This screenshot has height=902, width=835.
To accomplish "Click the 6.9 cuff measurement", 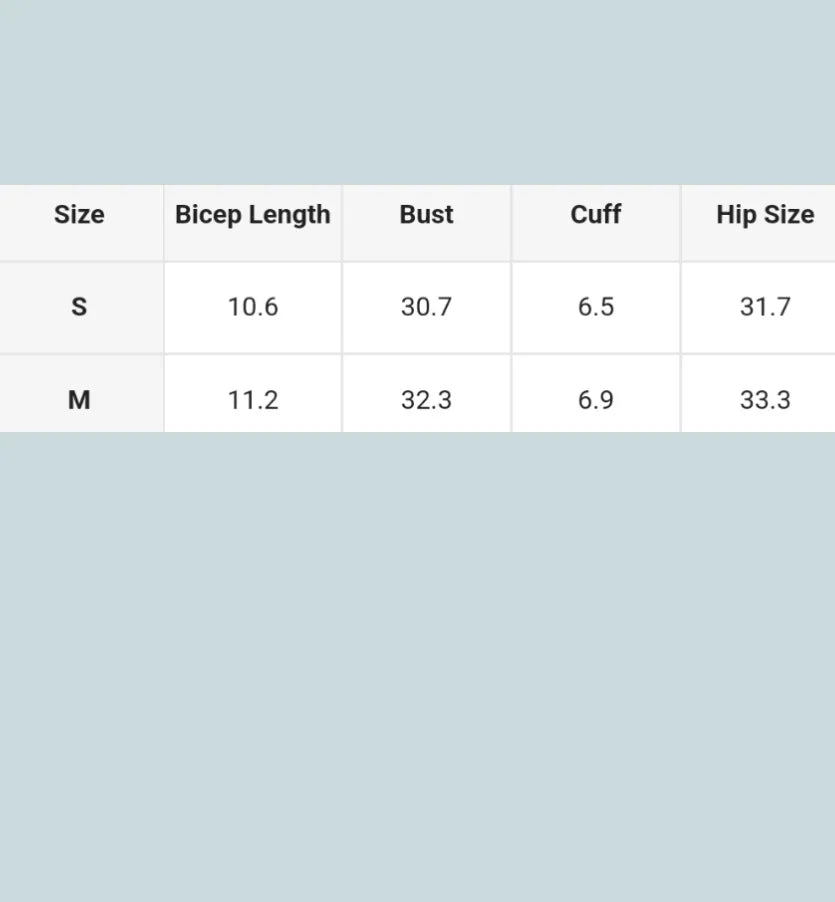I will (x=595, y=400).
